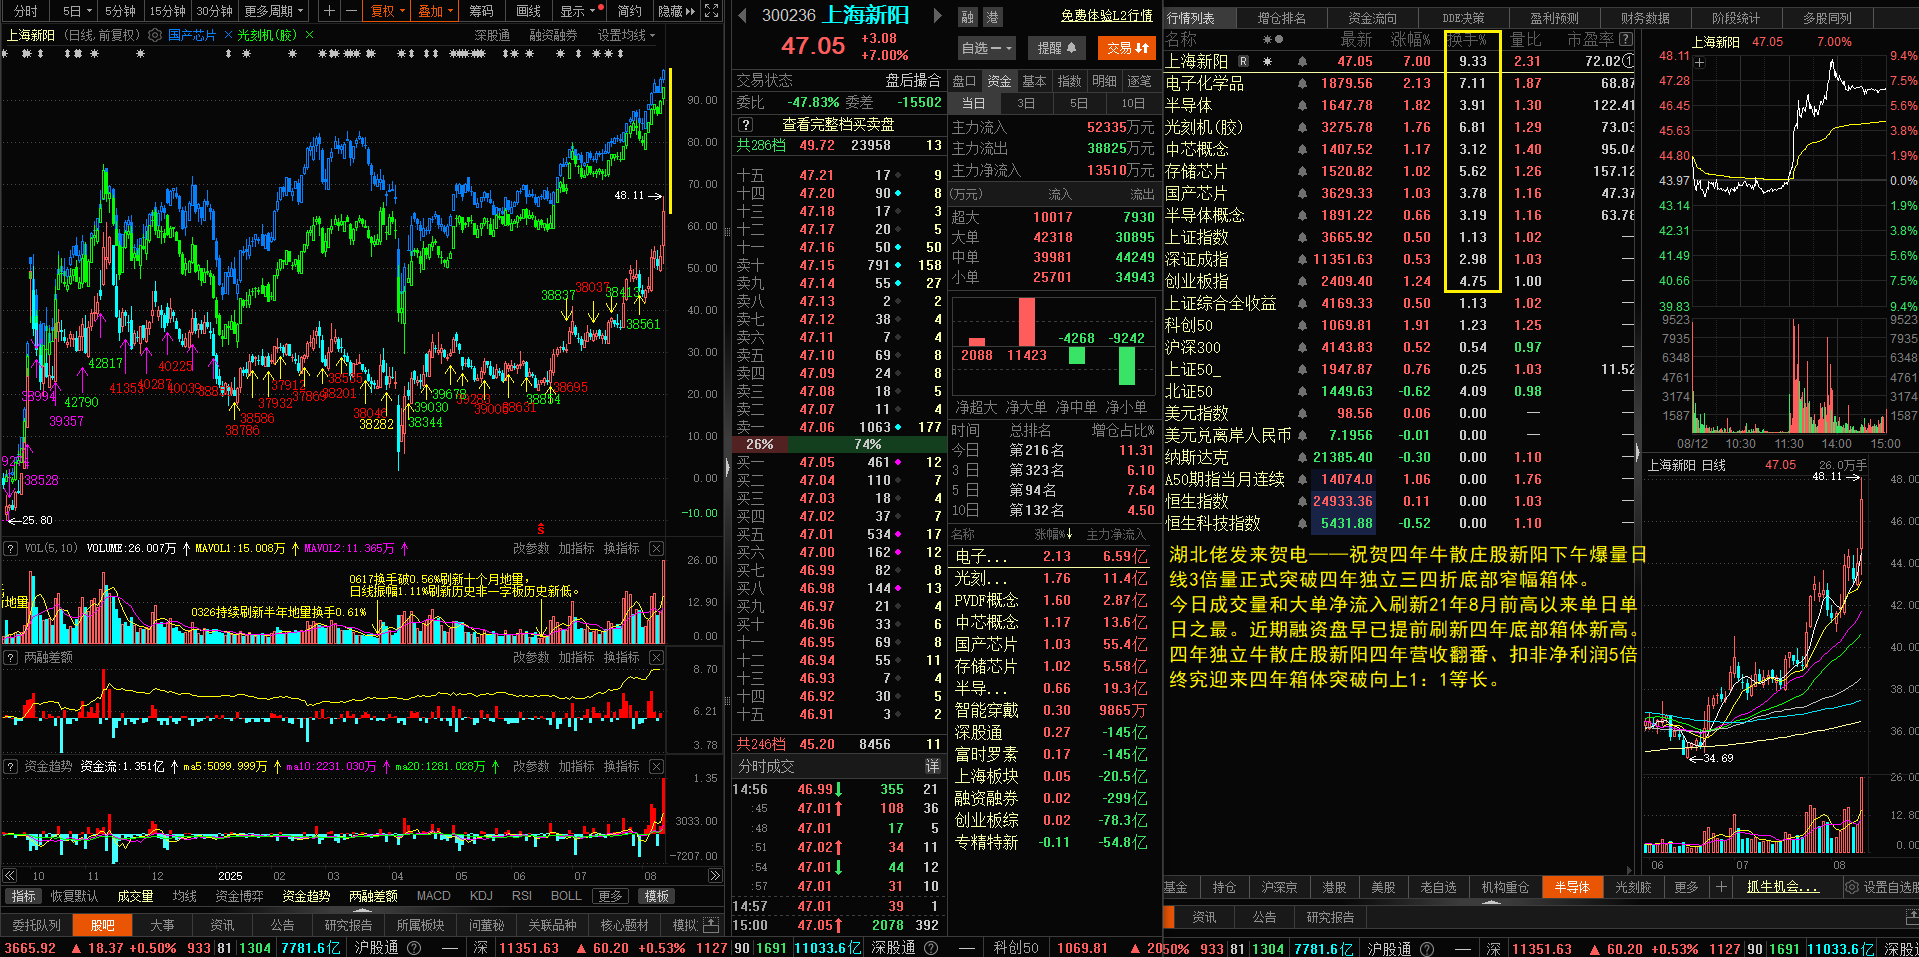Open the 5日 period dropdown
This screenshot has height=957, width=1919.
pyautogui.click(x=76, y=11)
